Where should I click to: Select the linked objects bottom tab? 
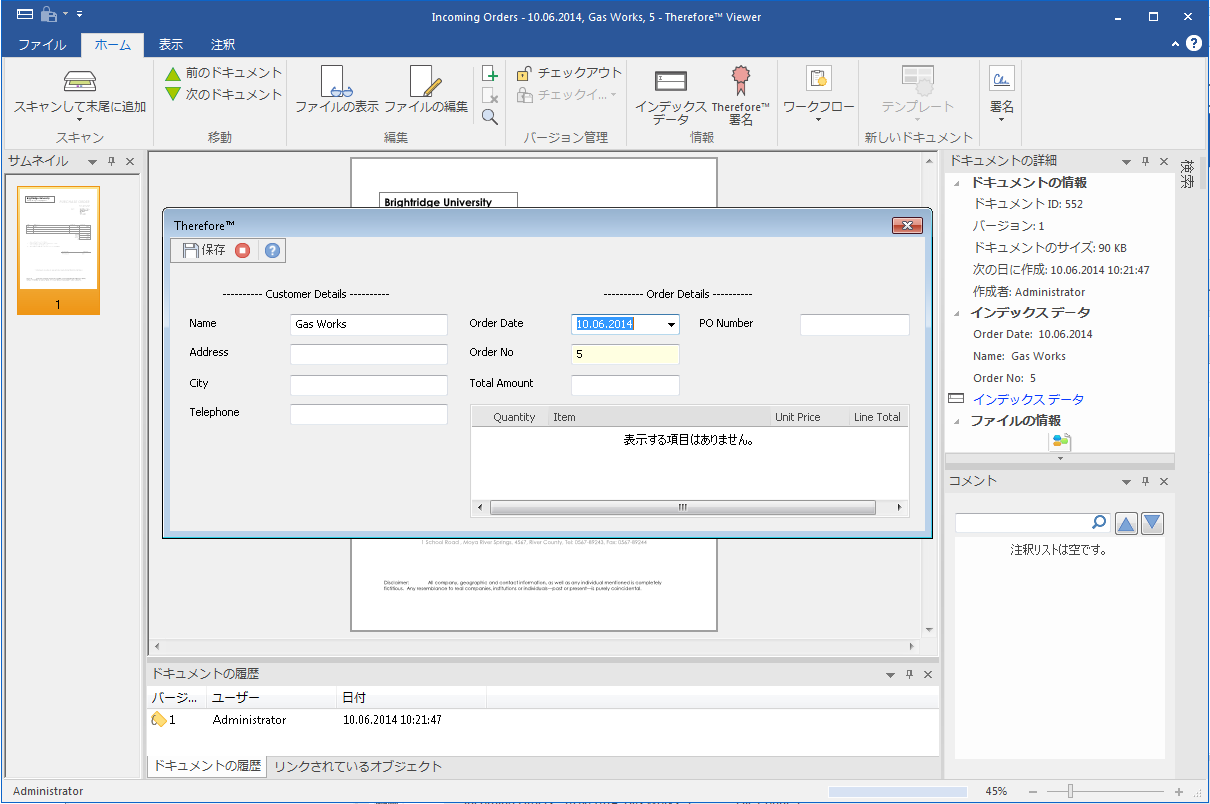point(358,766)
